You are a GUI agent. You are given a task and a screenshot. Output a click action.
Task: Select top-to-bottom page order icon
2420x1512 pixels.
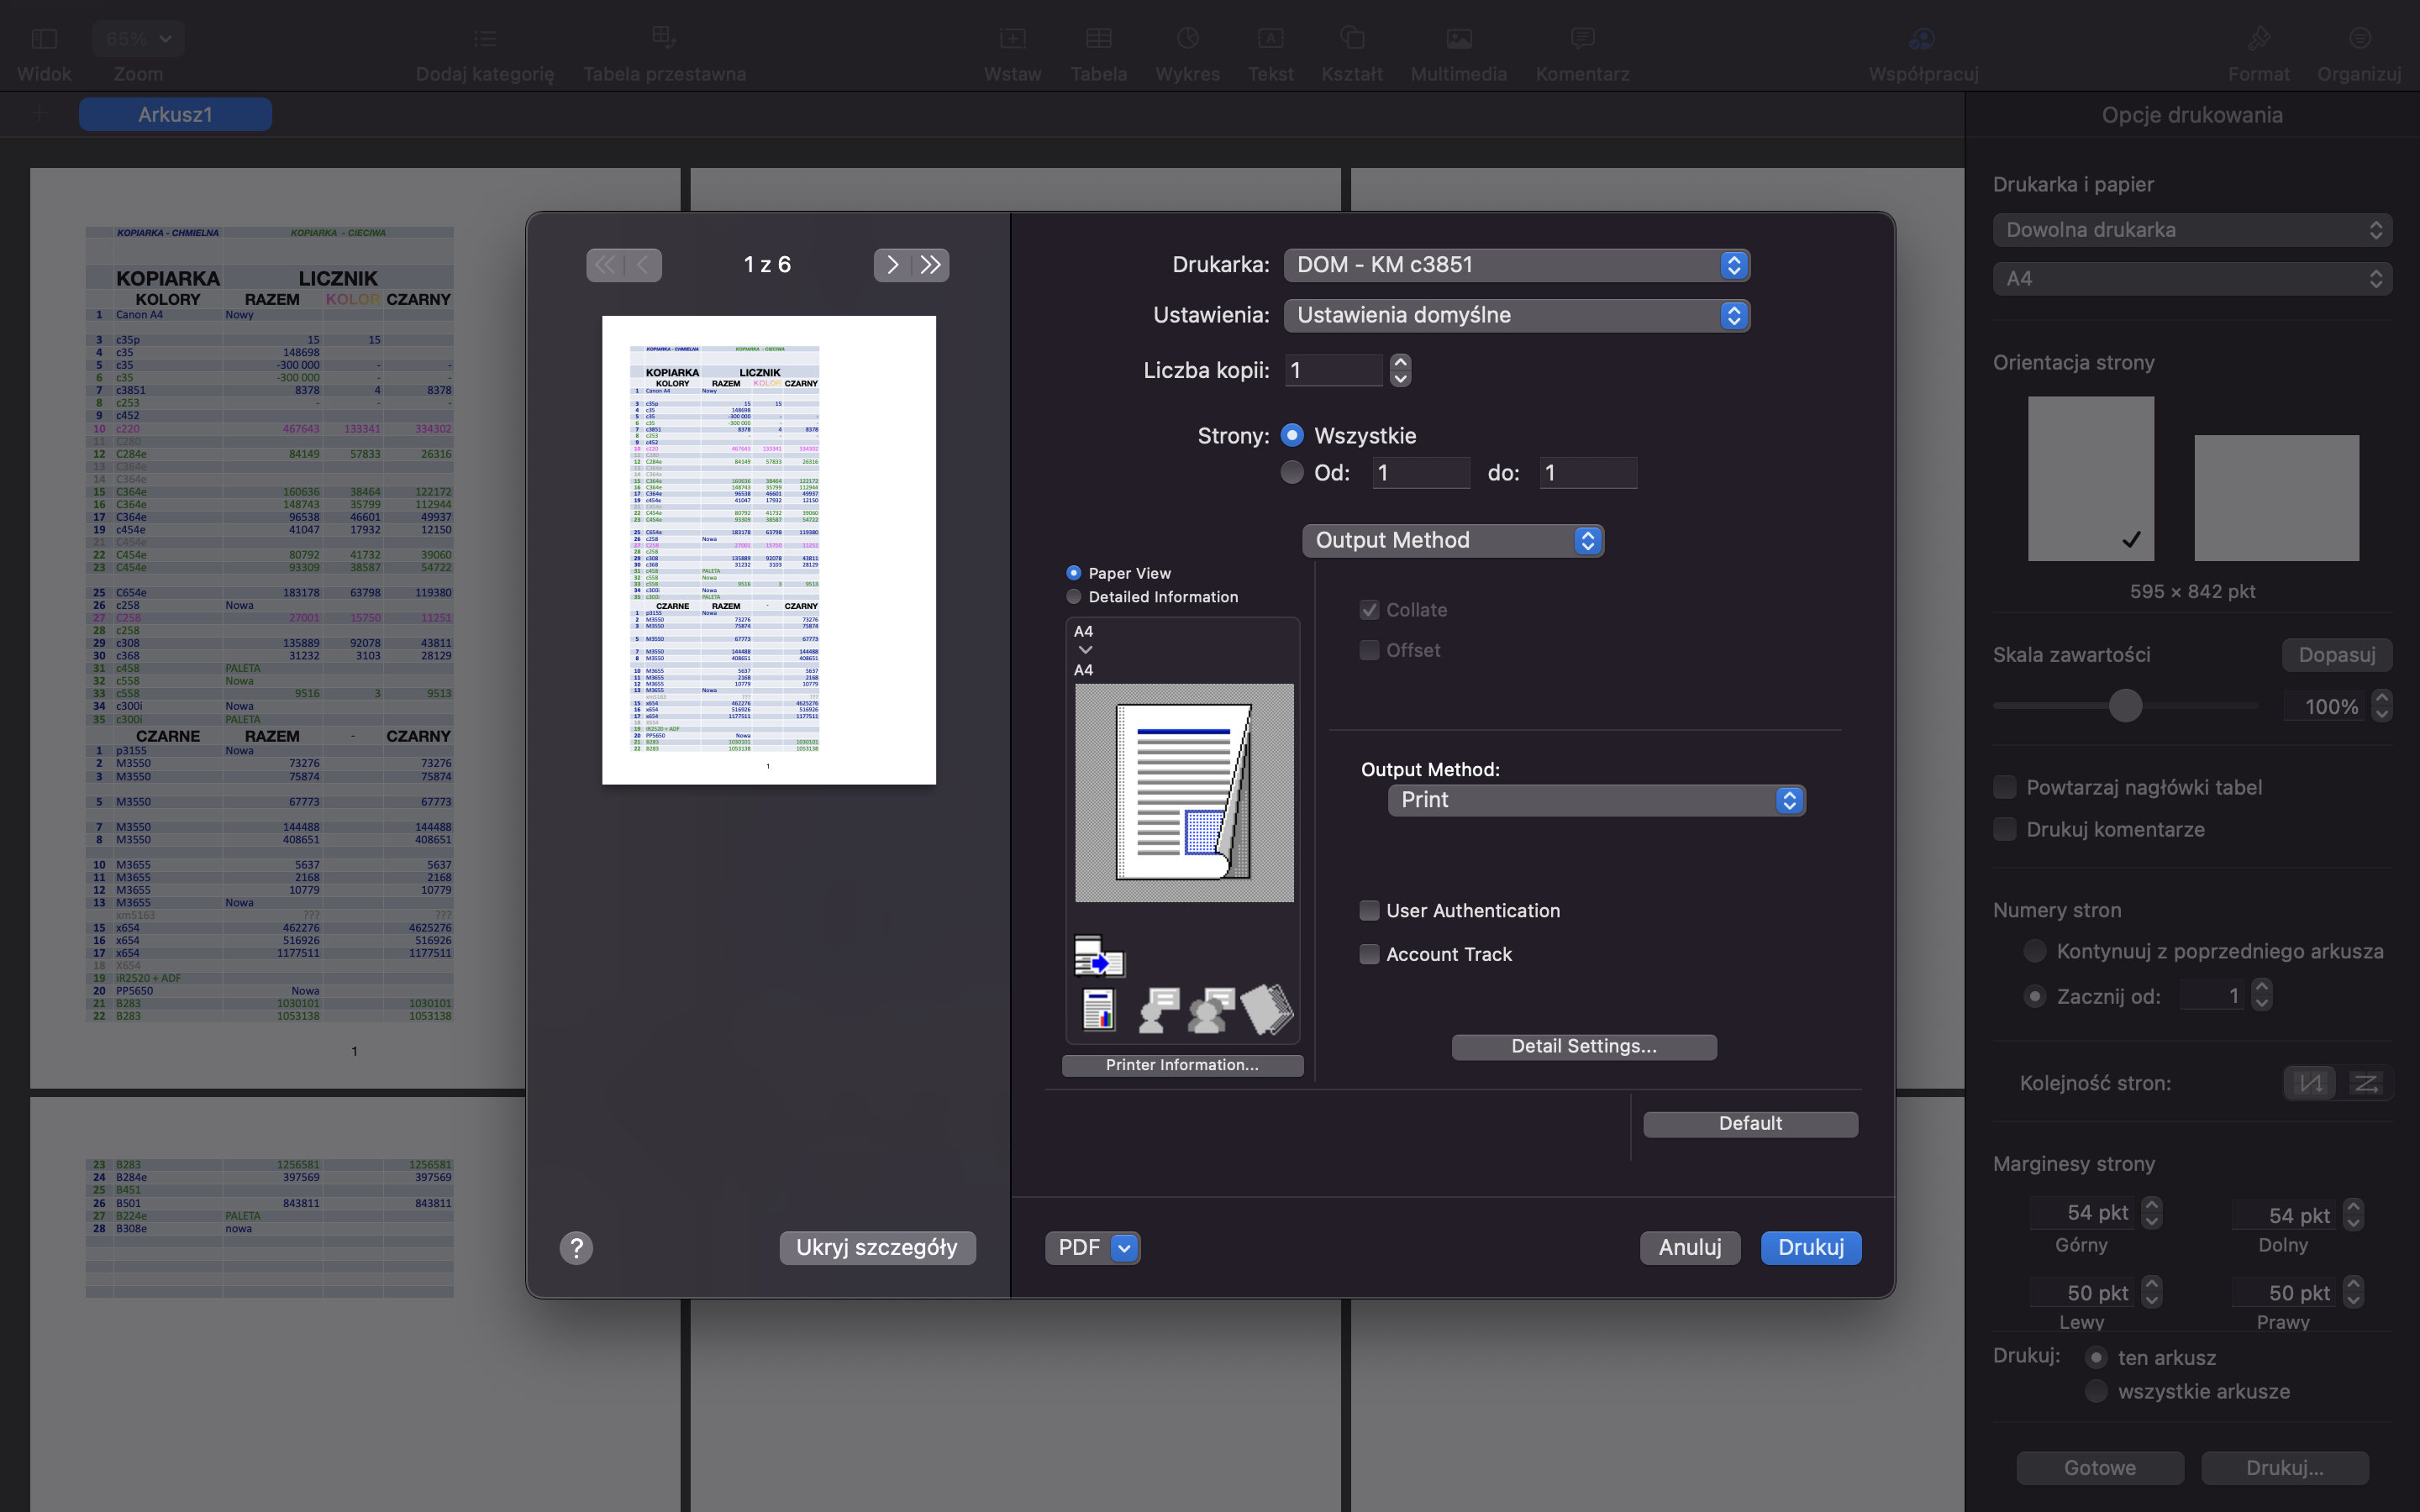click(x=2310, y=1083)
